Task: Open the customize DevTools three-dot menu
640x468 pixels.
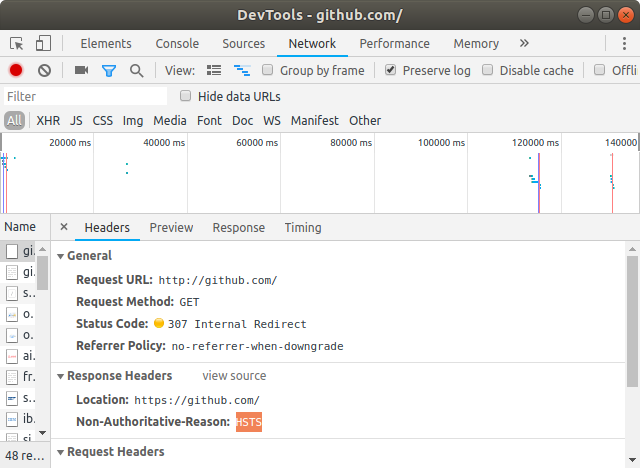Action: (x=624, y=43)
